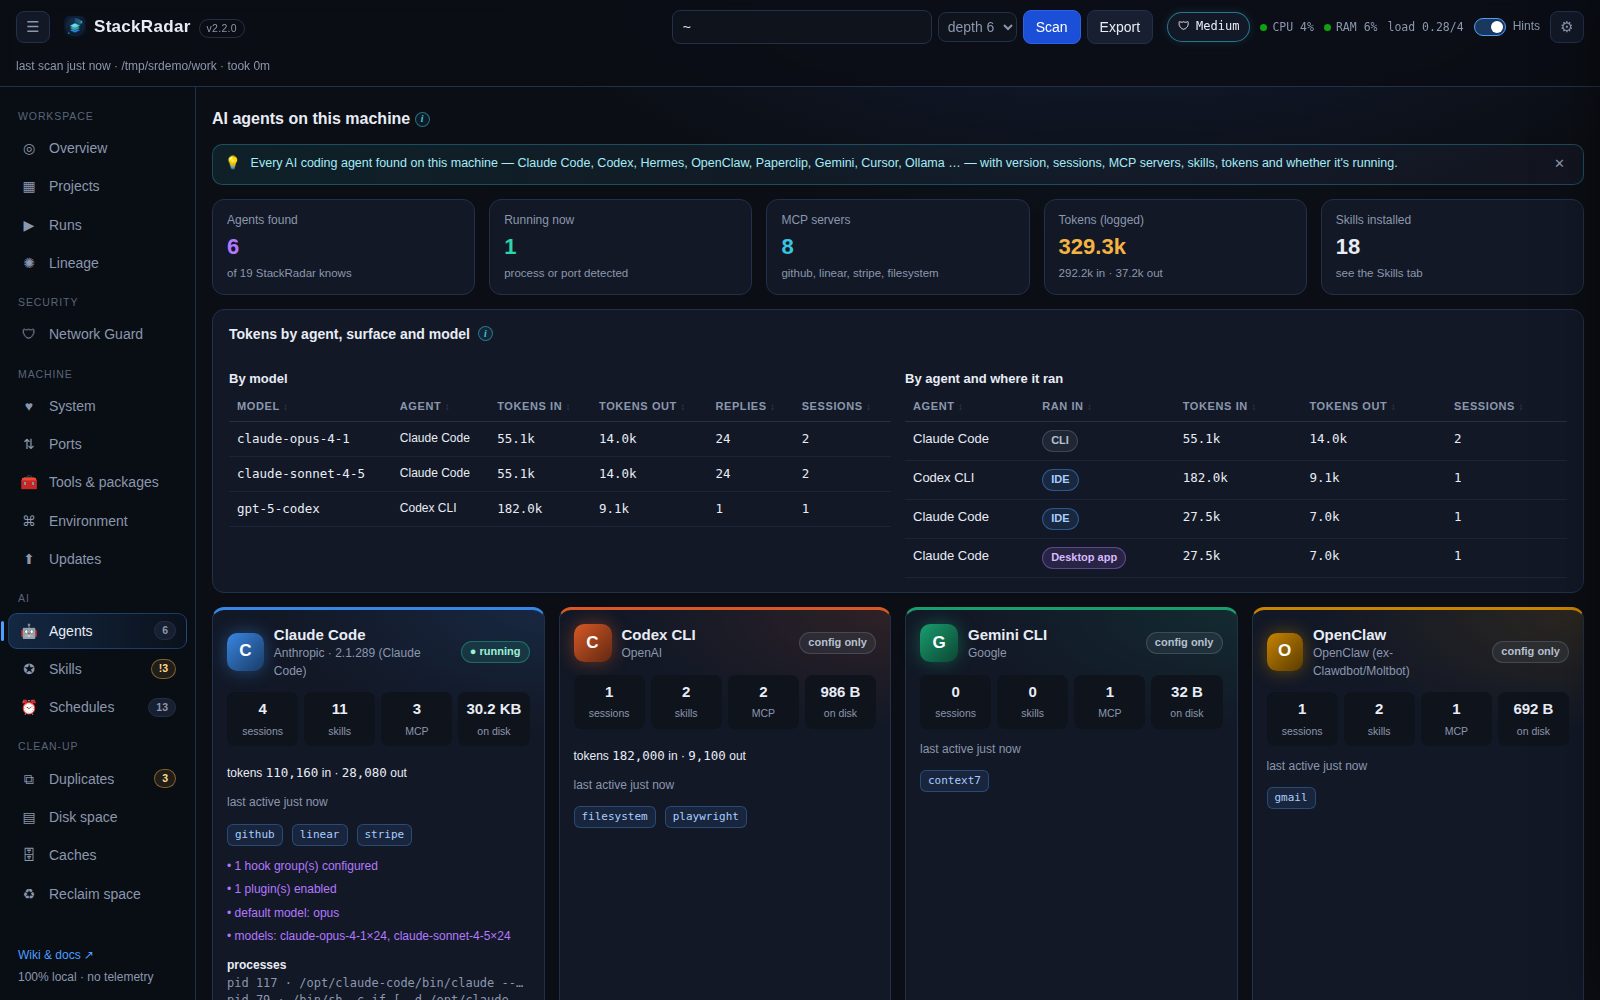This screenshot has width=1600, height=1000.
Task: Click the gpt-5-codex model row
Action: (x=559, y=509)
